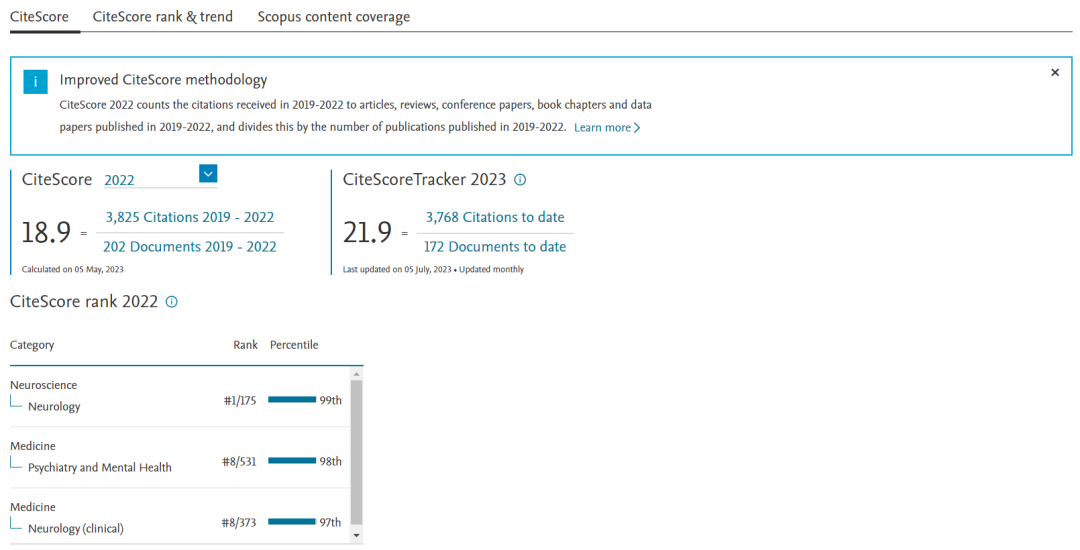Click scroll-down arrow of rank table
The height and width of the screenshot is (550, 1080).
pos(356,536)
